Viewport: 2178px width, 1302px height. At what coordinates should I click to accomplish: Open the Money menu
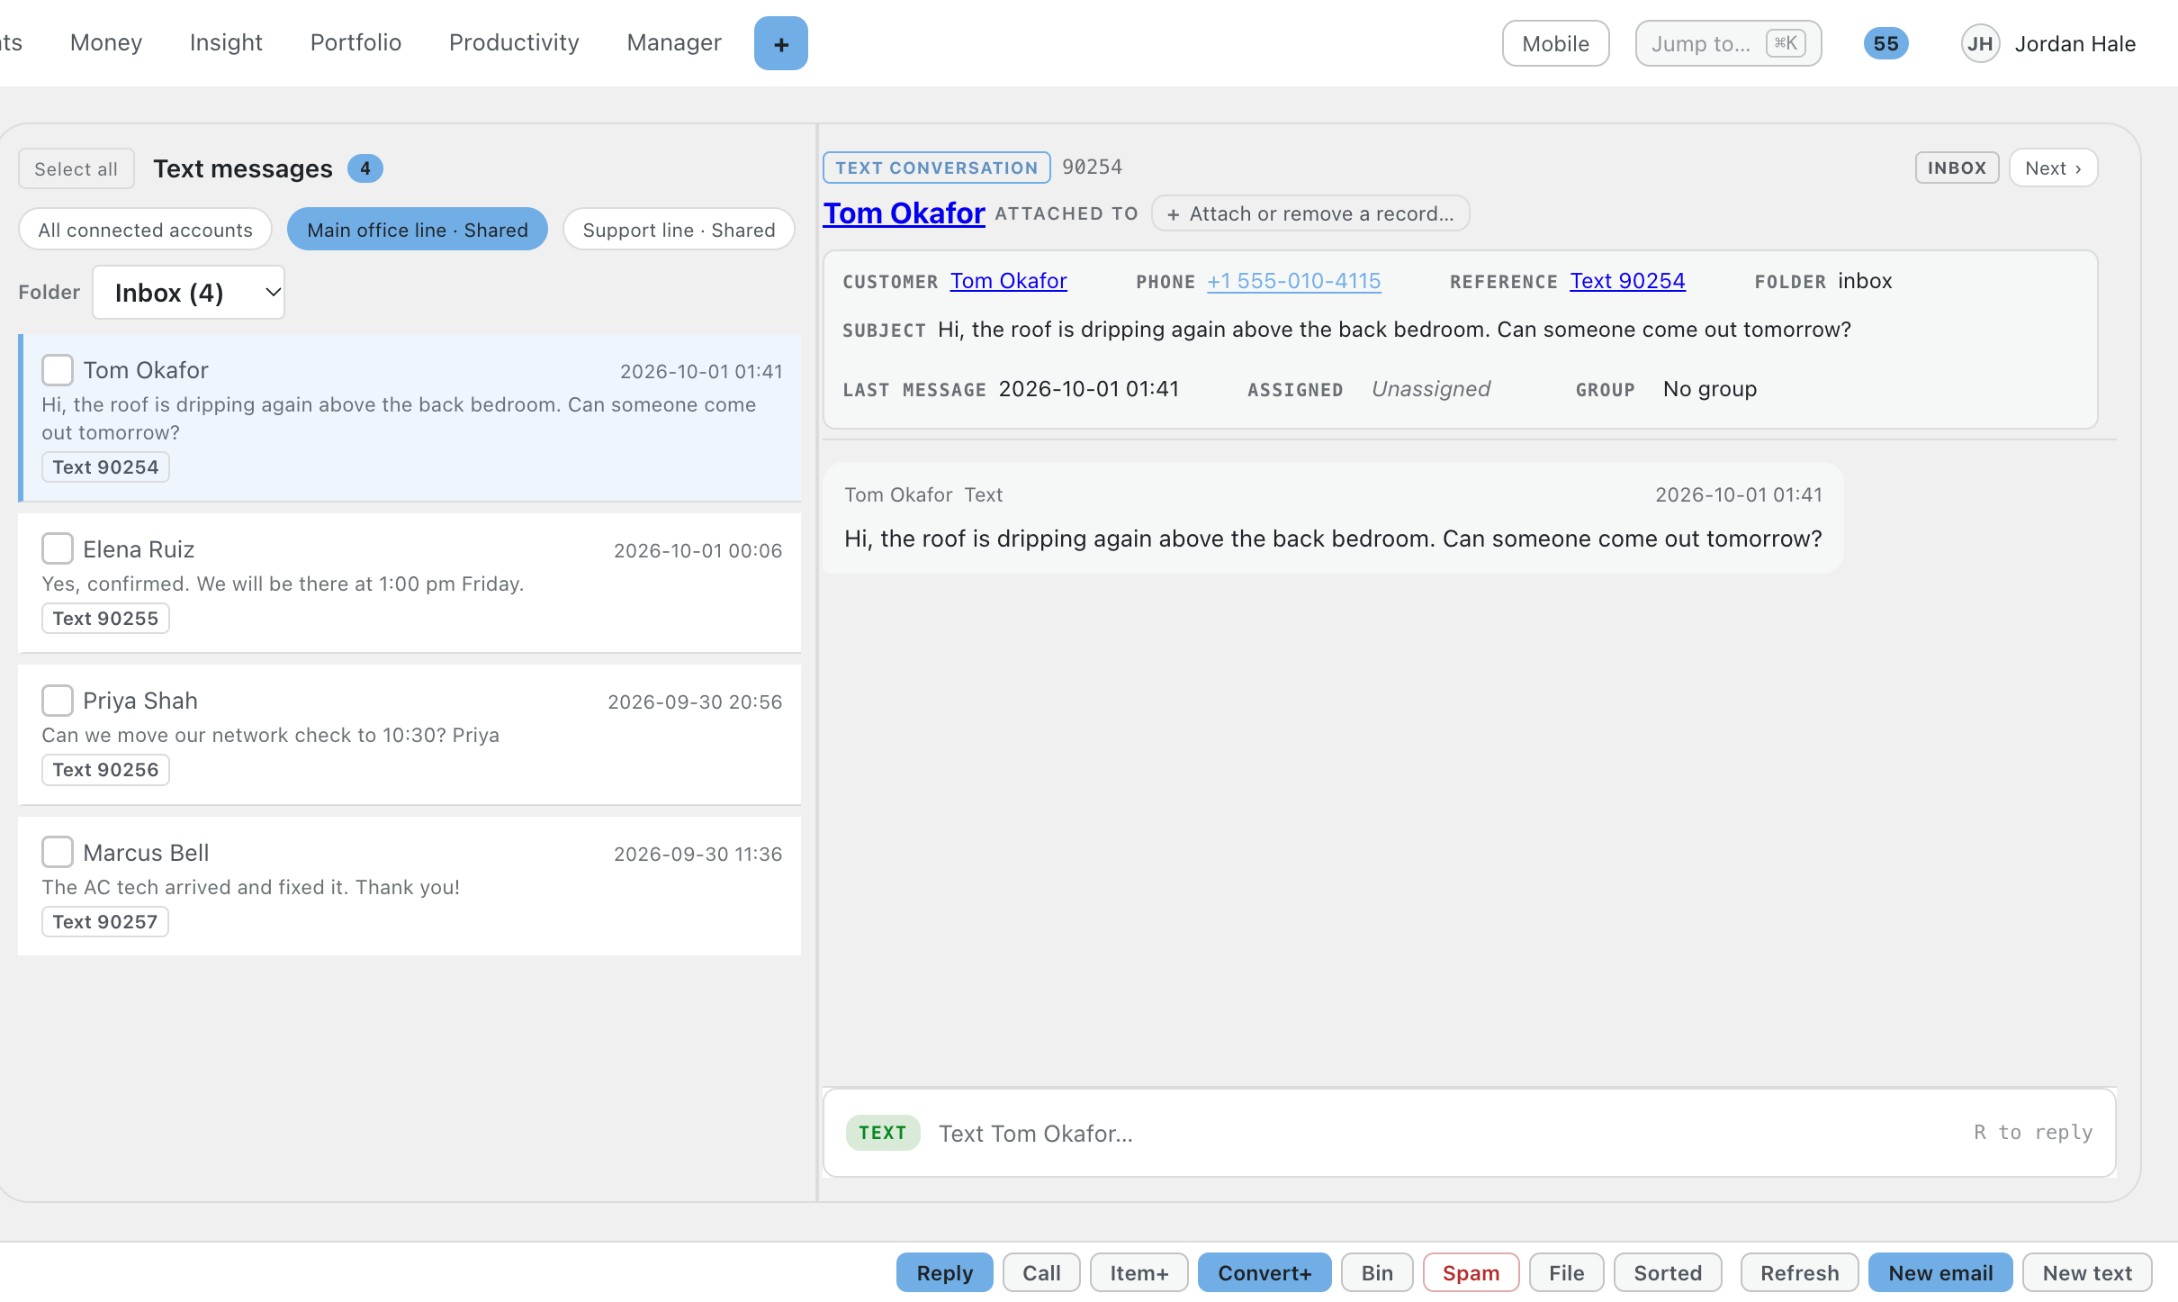coord(106,42)
